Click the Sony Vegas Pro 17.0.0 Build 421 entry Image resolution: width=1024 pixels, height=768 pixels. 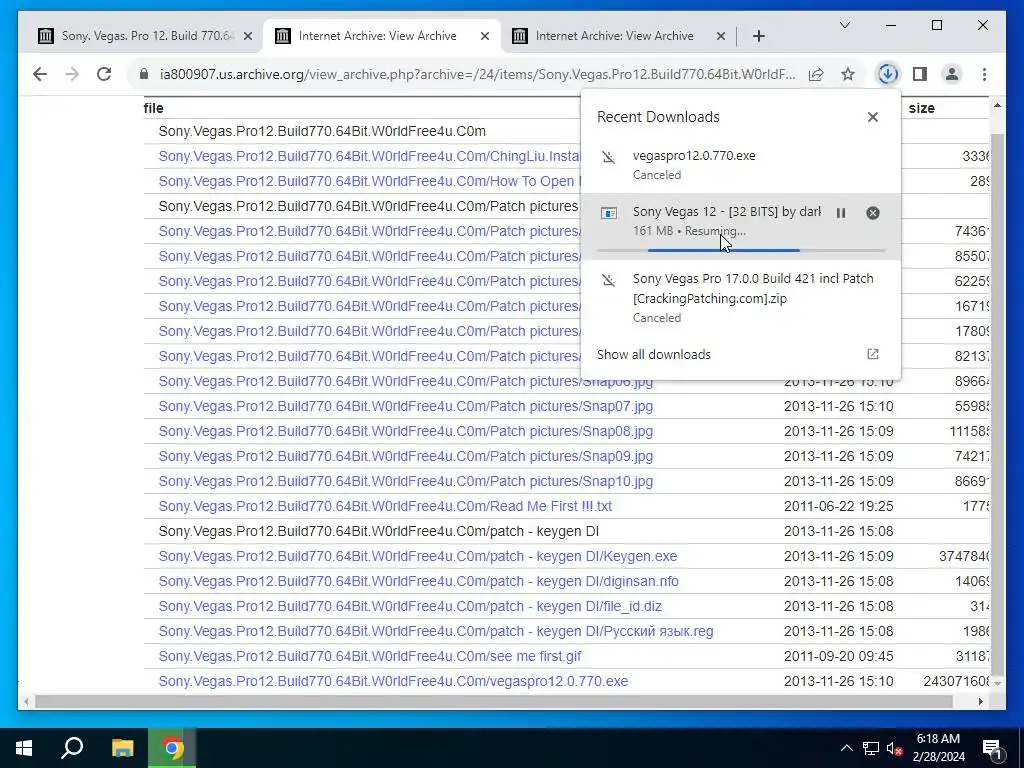[741, 298]
